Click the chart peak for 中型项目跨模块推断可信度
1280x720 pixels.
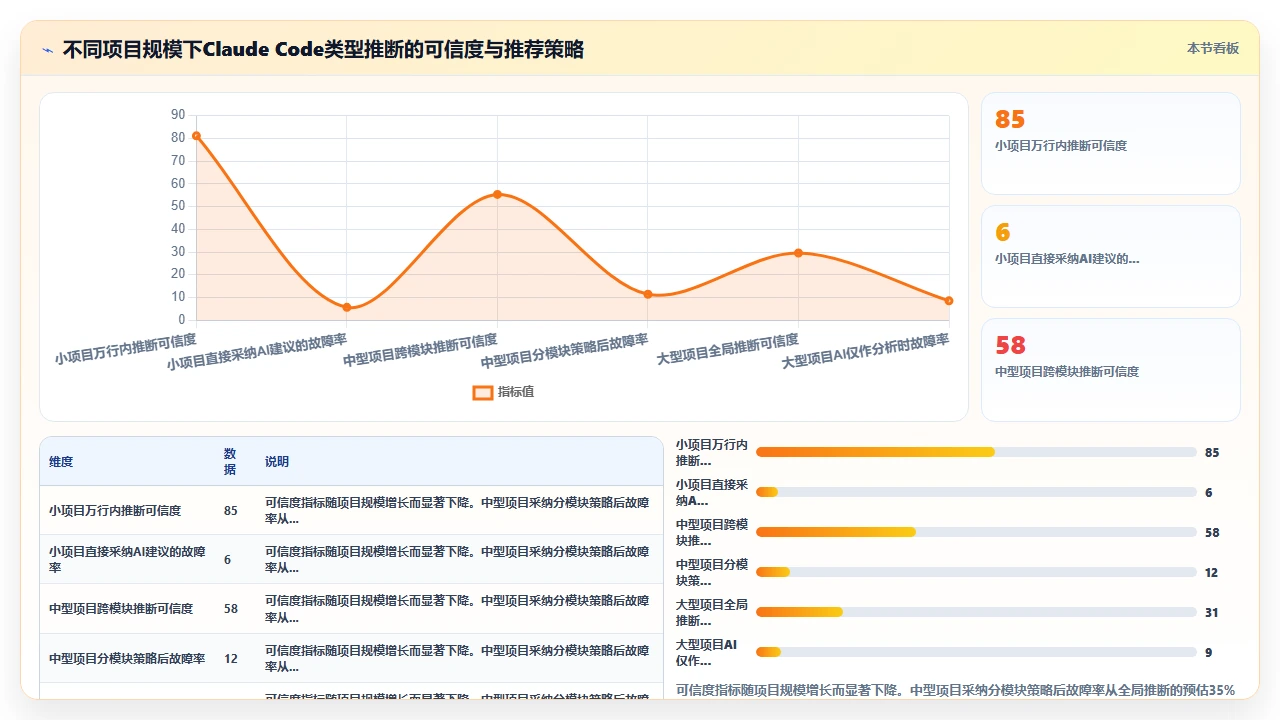point(497,194)
